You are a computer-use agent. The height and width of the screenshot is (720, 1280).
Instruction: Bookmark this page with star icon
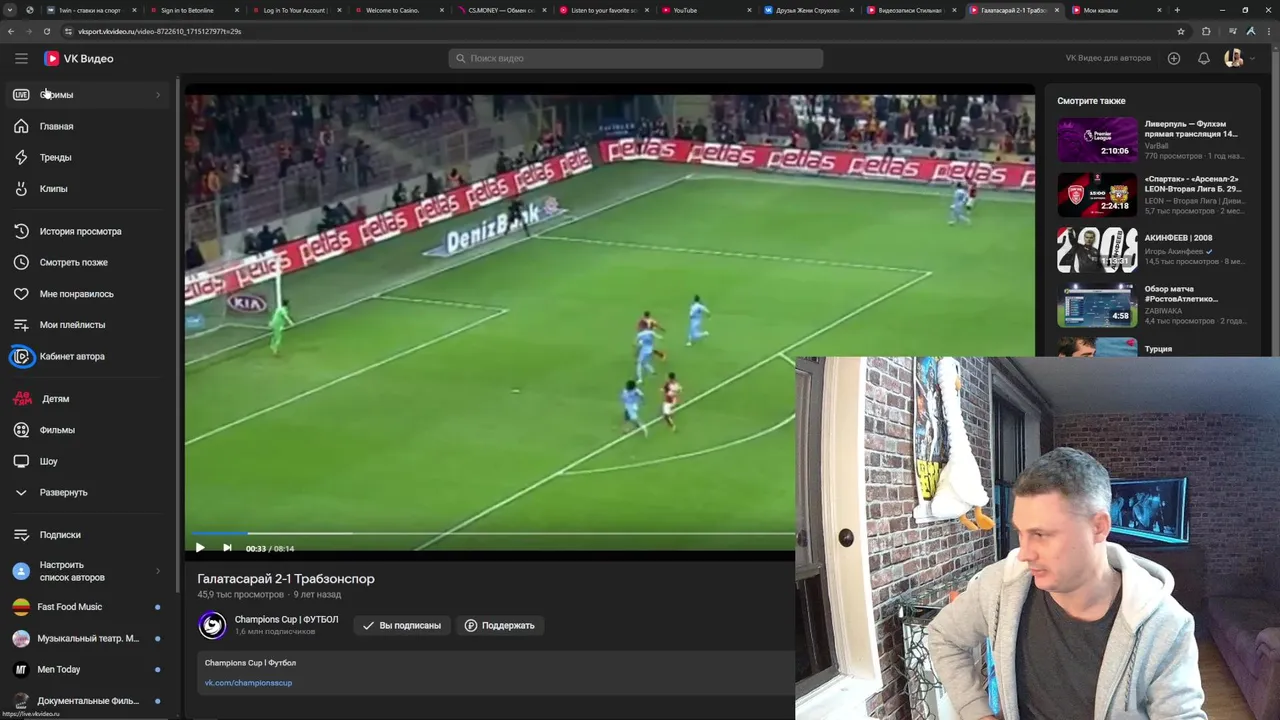pyautogui.click(x=1181, y=31)
